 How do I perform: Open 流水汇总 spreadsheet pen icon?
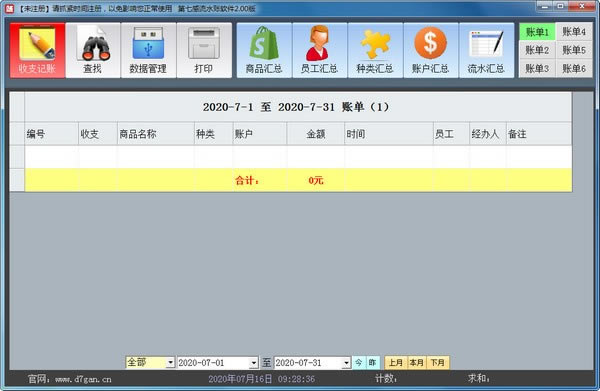click(486, 43)
